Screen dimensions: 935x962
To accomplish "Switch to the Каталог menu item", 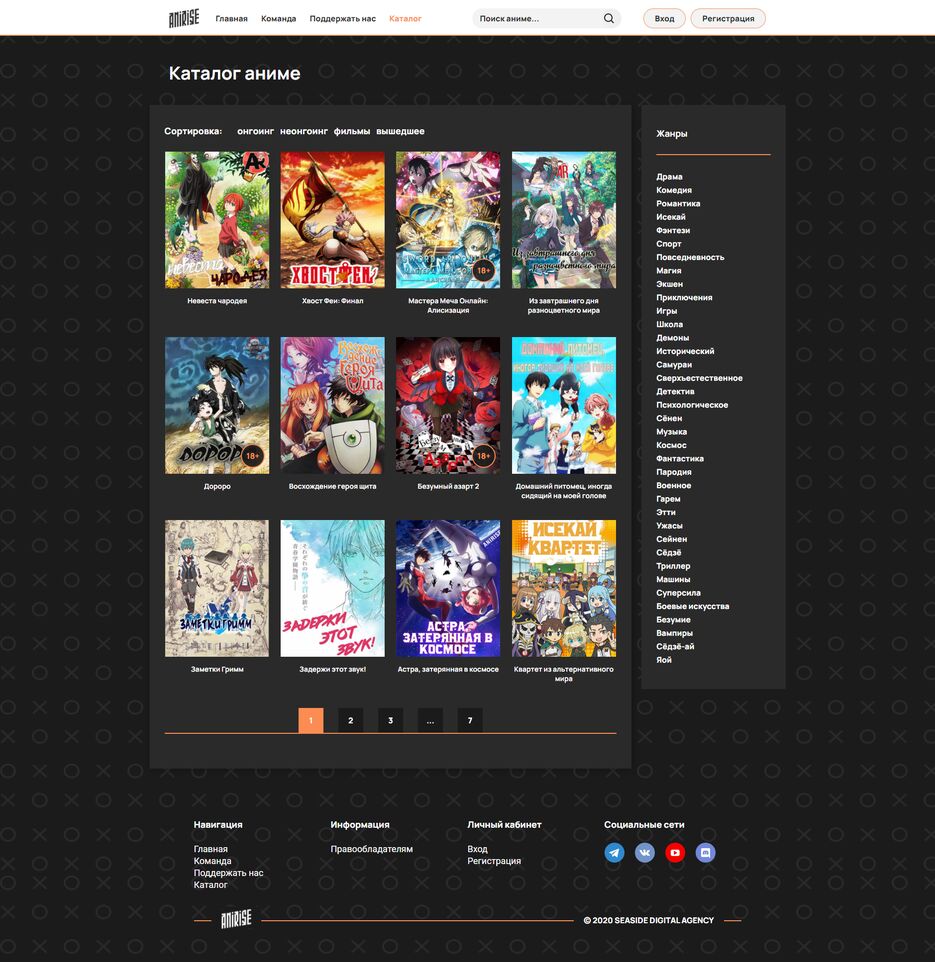I will coord(405,18).
